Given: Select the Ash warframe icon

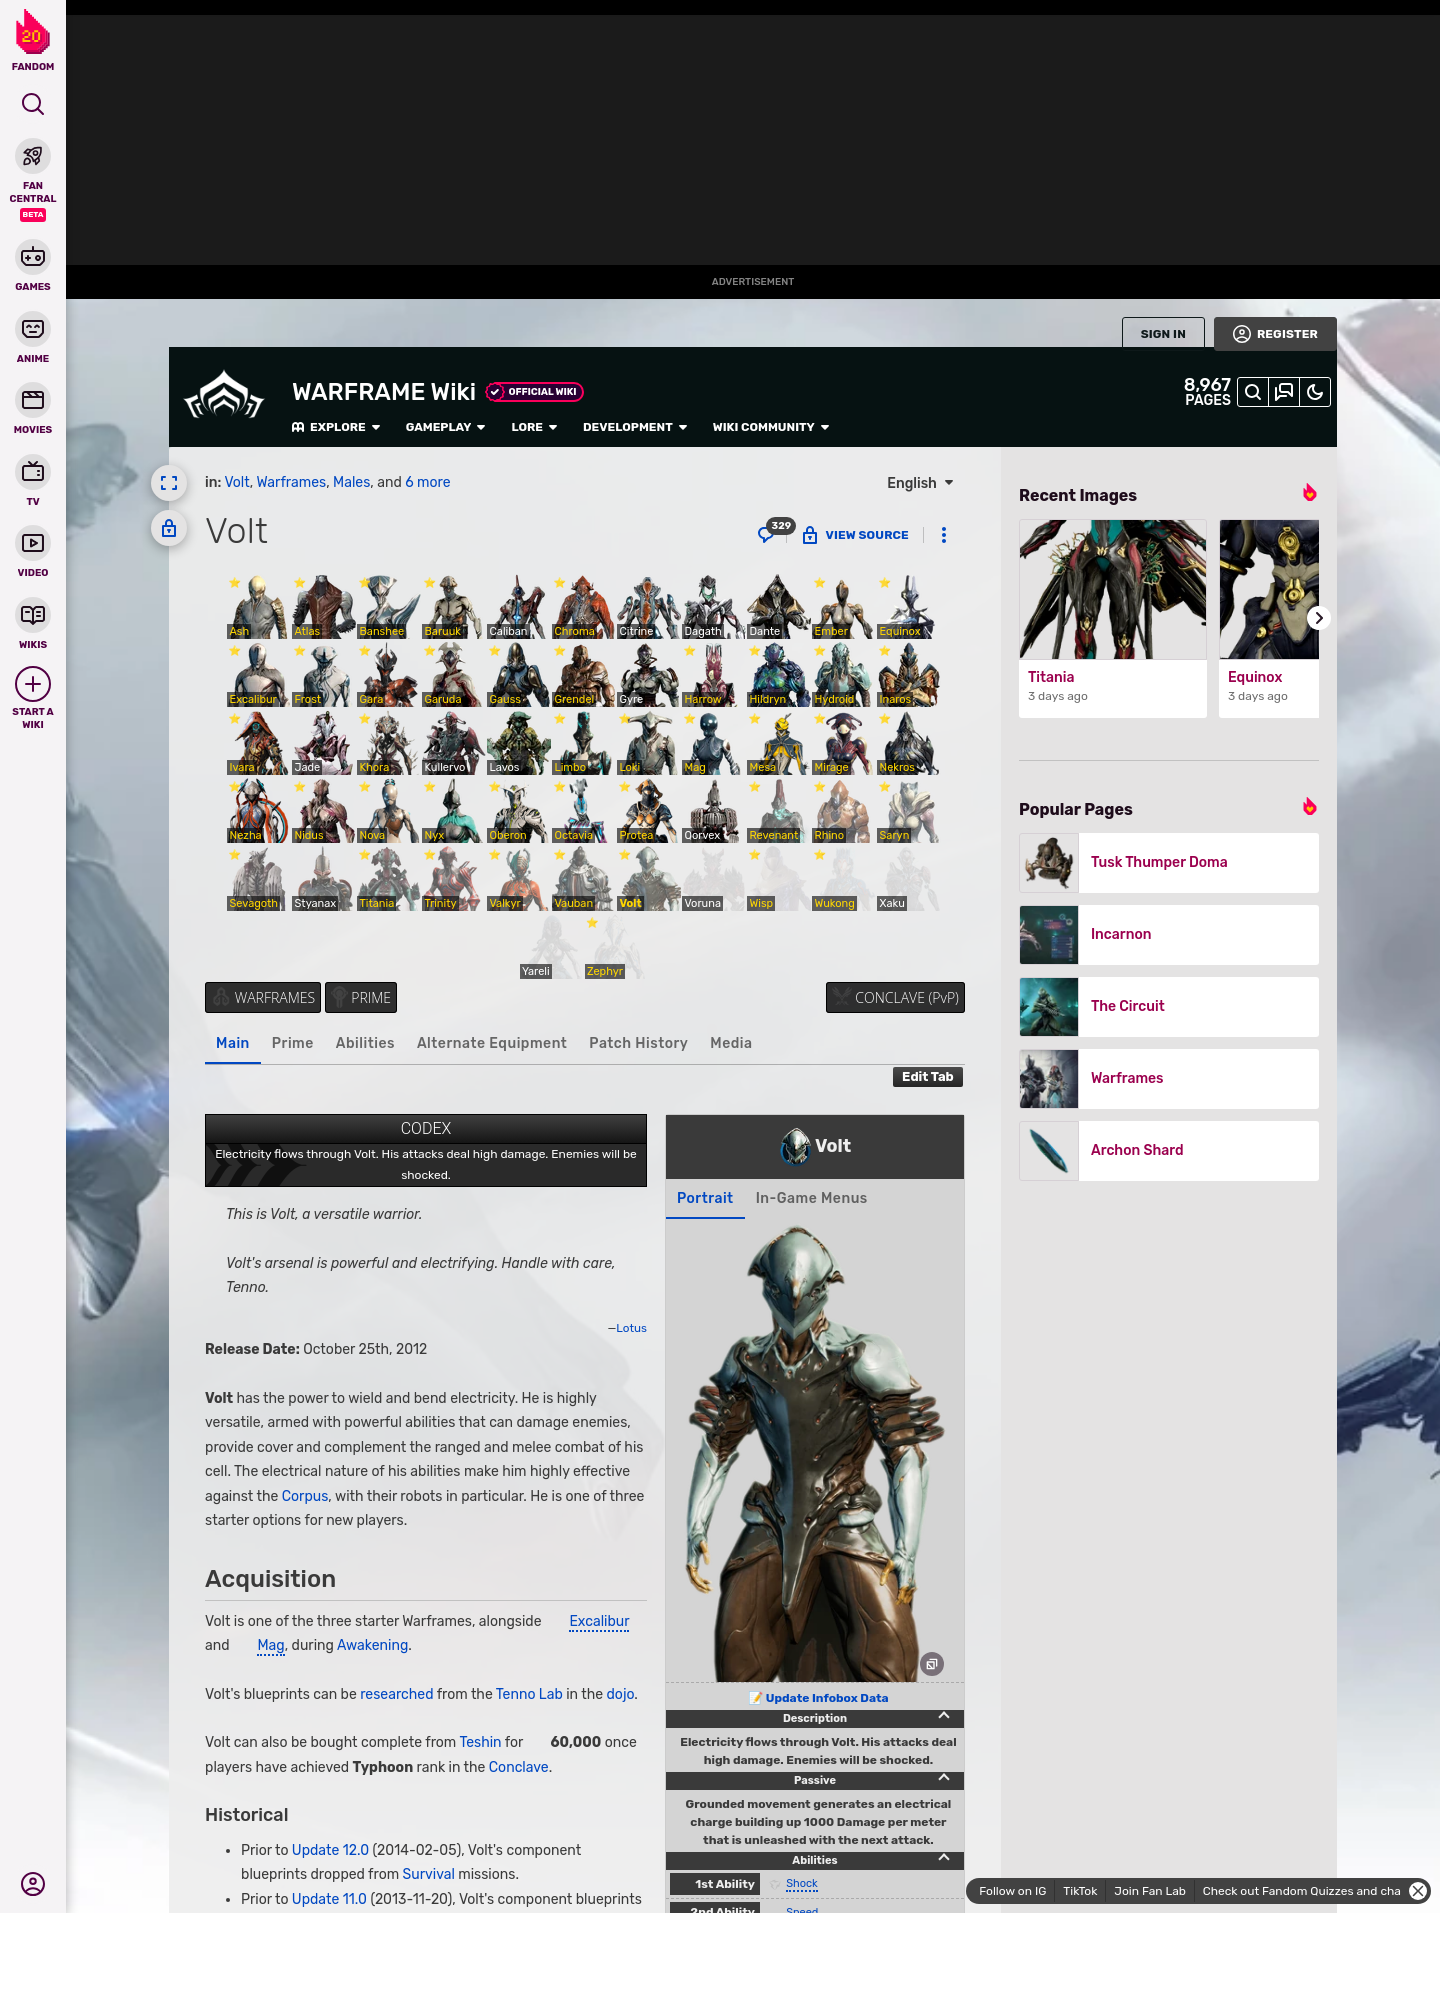Looking at the screenshot, I should tap(258, 607).
